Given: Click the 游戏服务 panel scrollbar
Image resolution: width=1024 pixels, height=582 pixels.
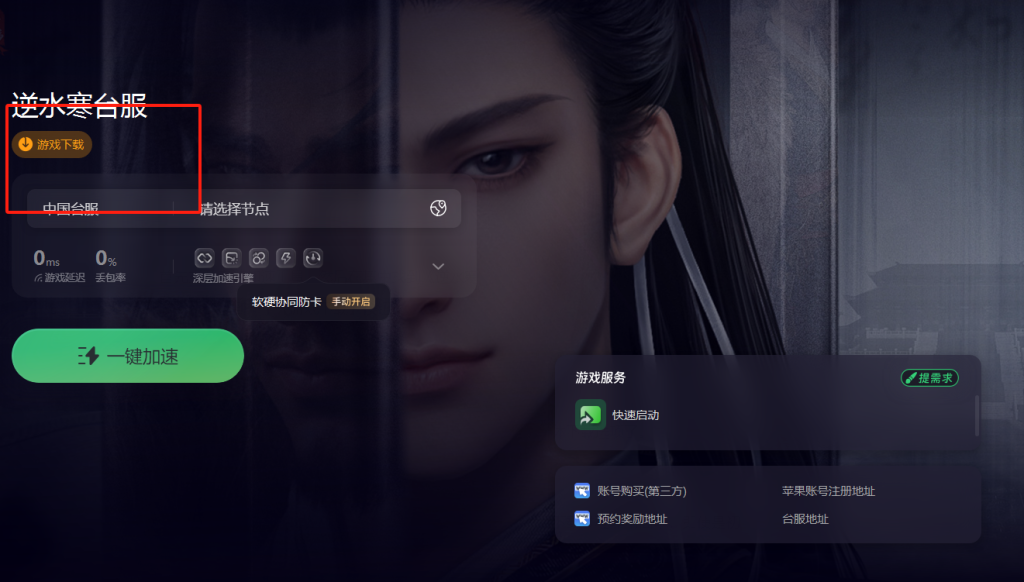Looking at the screenshot, I should pyautogui.click(x=976, y=415).
